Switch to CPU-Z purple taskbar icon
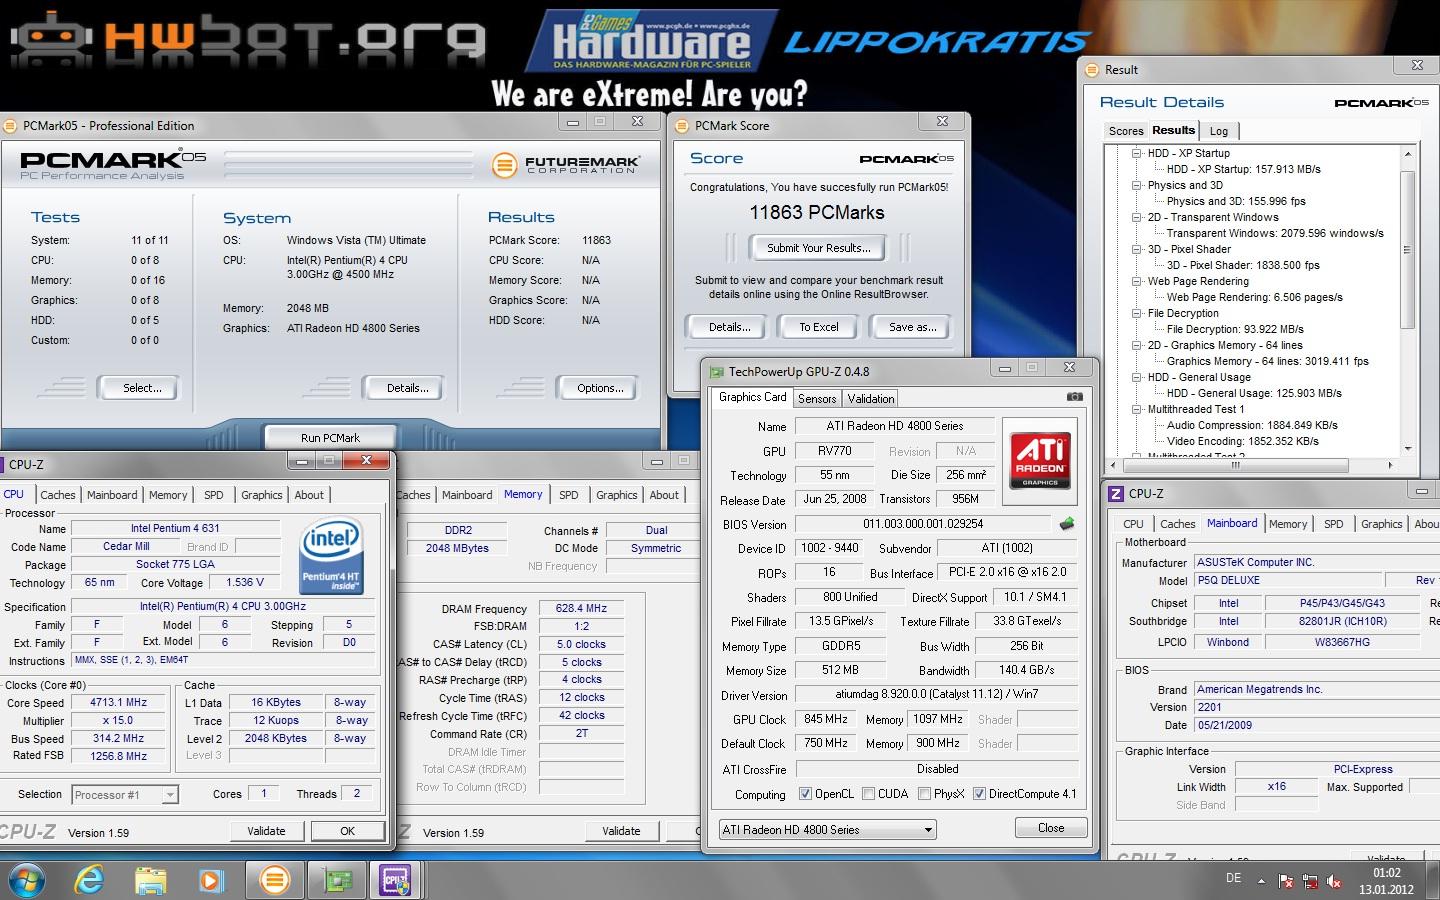 (397, 880)
